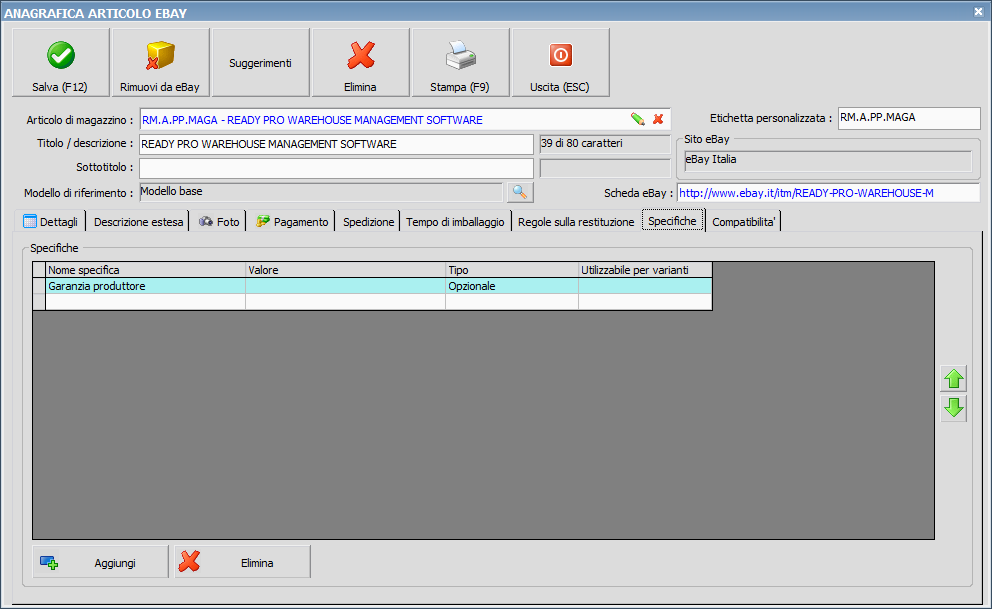Open Suggerimenti button
Viewport: 992px width, 609px height.
pyautogui.click(x=261, y=63)
